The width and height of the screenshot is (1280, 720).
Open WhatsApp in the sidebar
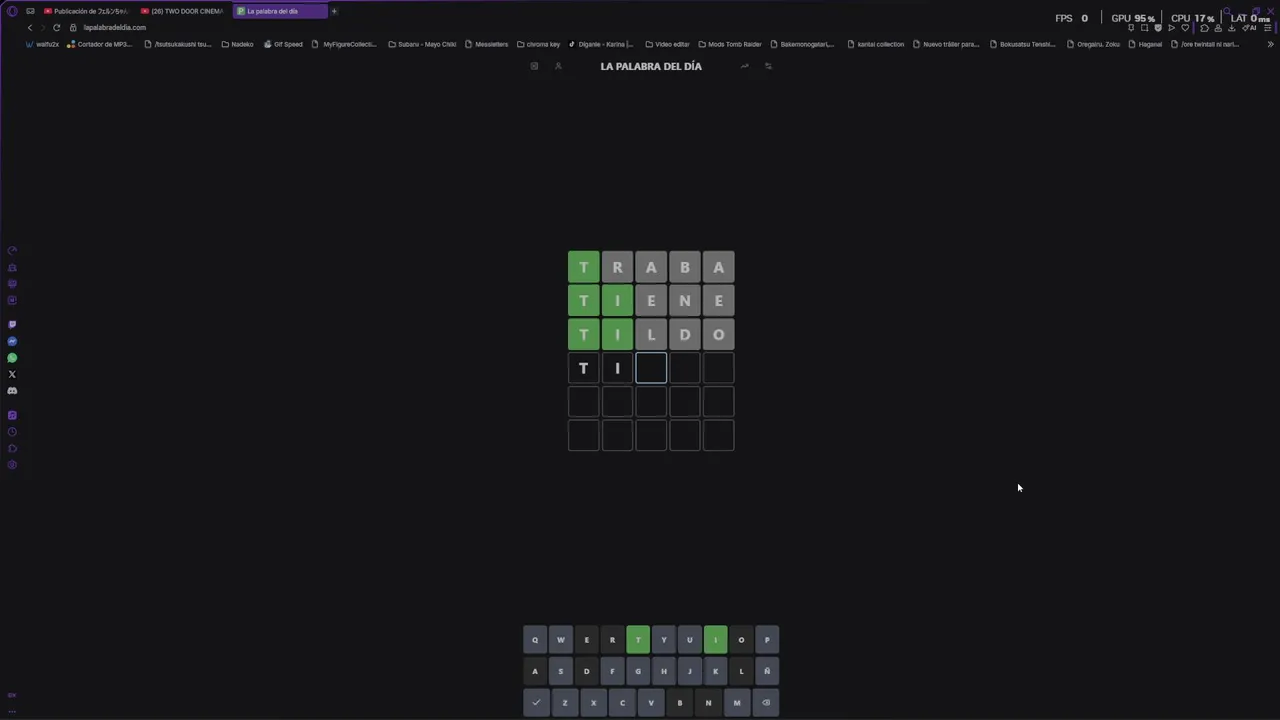coord(12,358)
